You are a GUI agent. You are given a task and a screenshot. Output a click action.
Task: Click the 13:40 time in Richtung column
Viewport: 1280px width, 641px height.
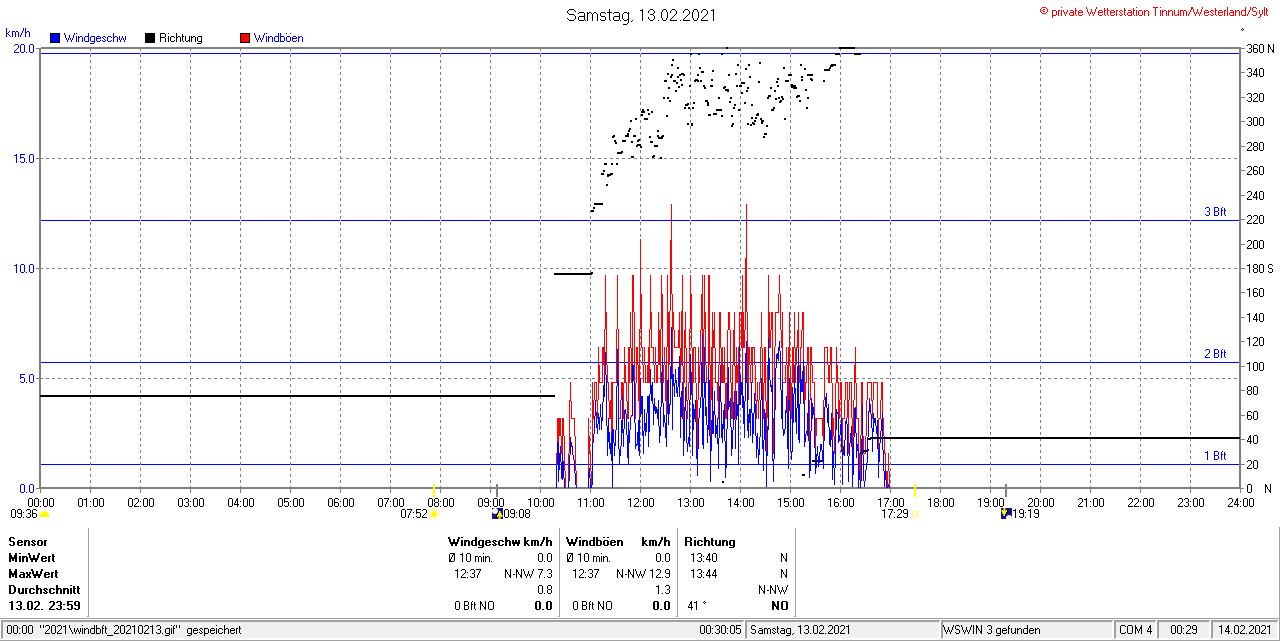pyautogui.click(x=703, y=557)
